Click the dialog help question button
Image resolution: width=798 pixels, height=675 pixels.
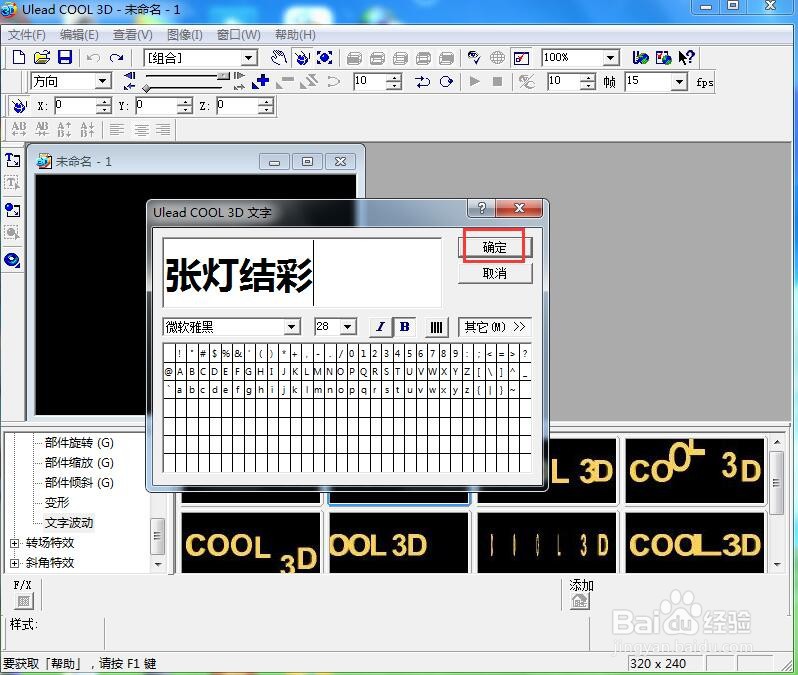point(481,208)
